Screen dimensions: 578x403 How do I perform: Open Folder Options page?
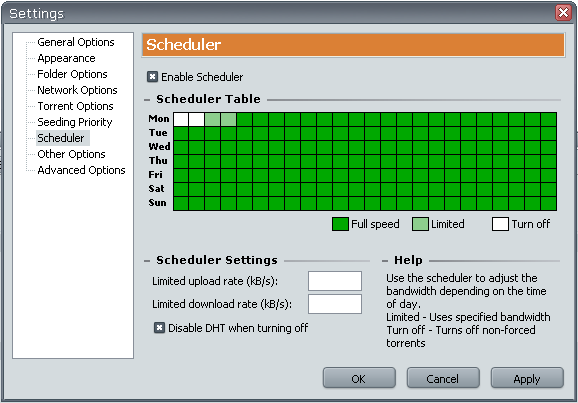pos(72,74)
